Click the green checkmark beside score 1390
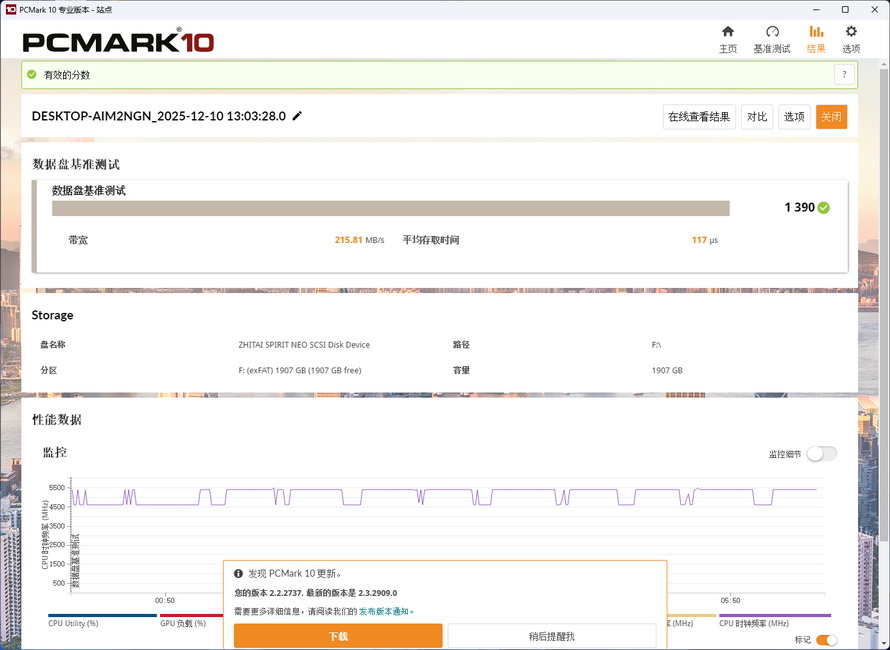Viewport: 890px width, 650px height. pos(826,208)
